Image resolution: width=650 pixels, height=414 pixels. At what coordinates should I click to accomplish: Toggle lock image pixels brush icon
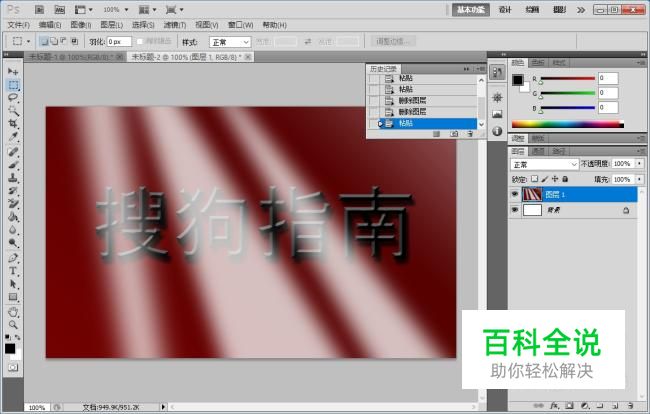click(545, 179)
